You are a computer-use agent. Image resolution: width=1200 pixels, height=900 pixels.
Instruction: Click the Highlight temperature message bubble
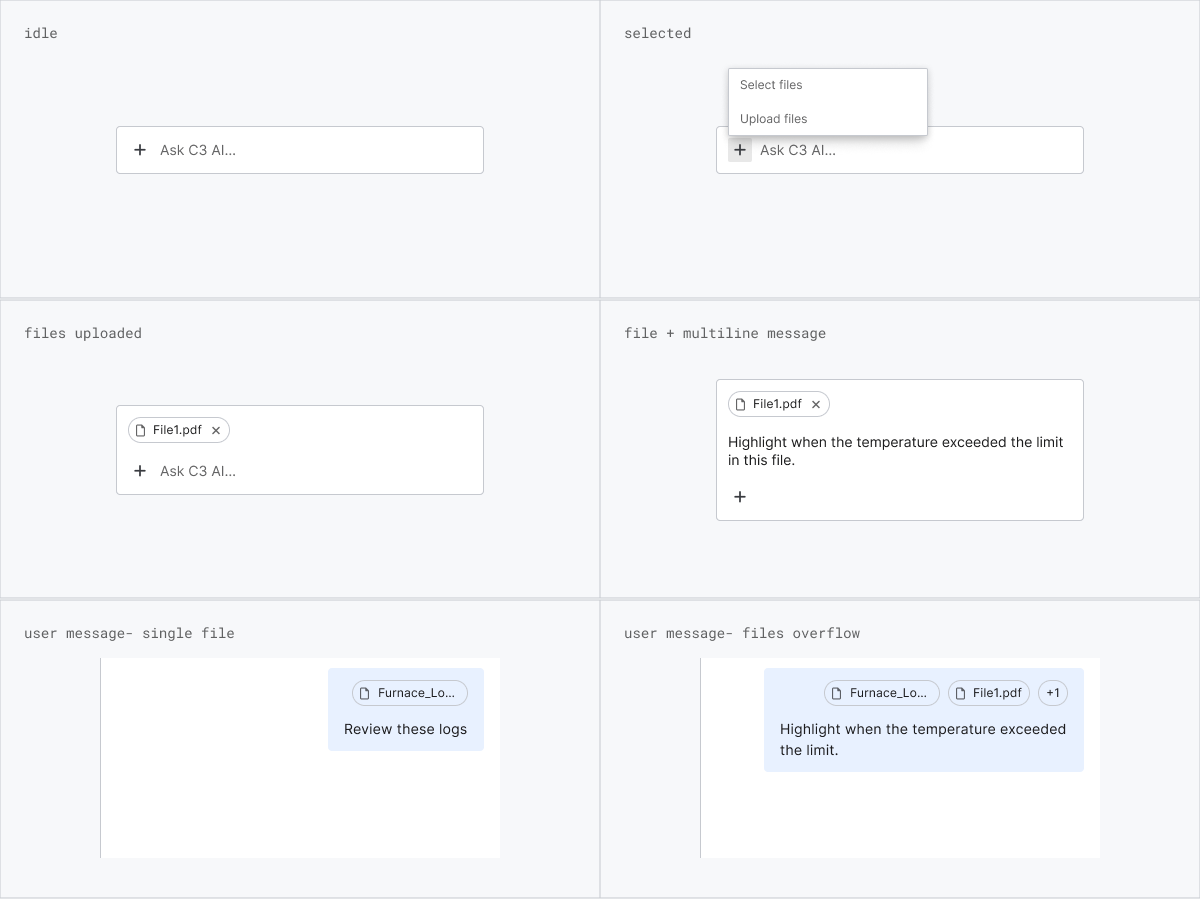pyautogui.click(x=922, y=740)
